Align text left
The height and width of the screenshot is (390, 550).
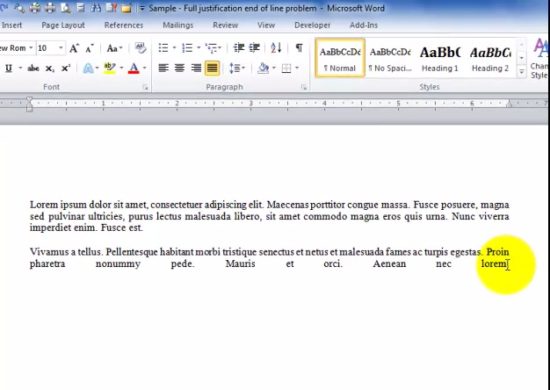[163, 68]
